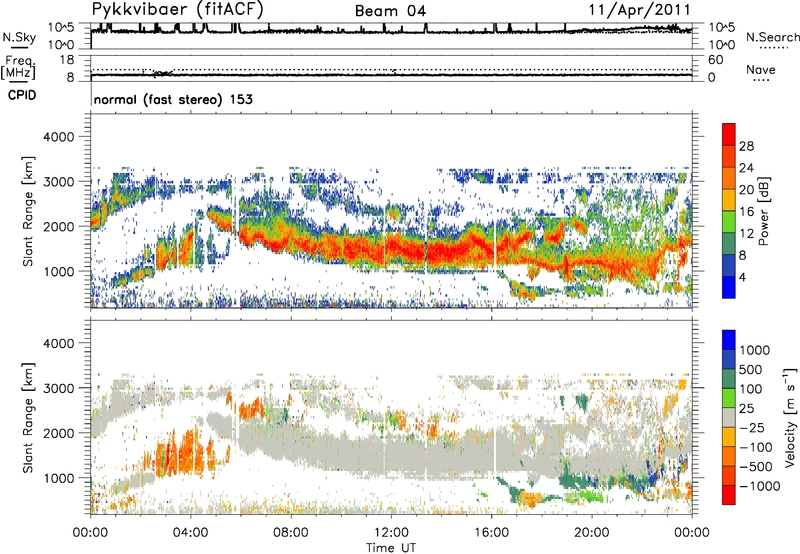
Task: Click the 'CPID' row label
Action: click(22, 95)
